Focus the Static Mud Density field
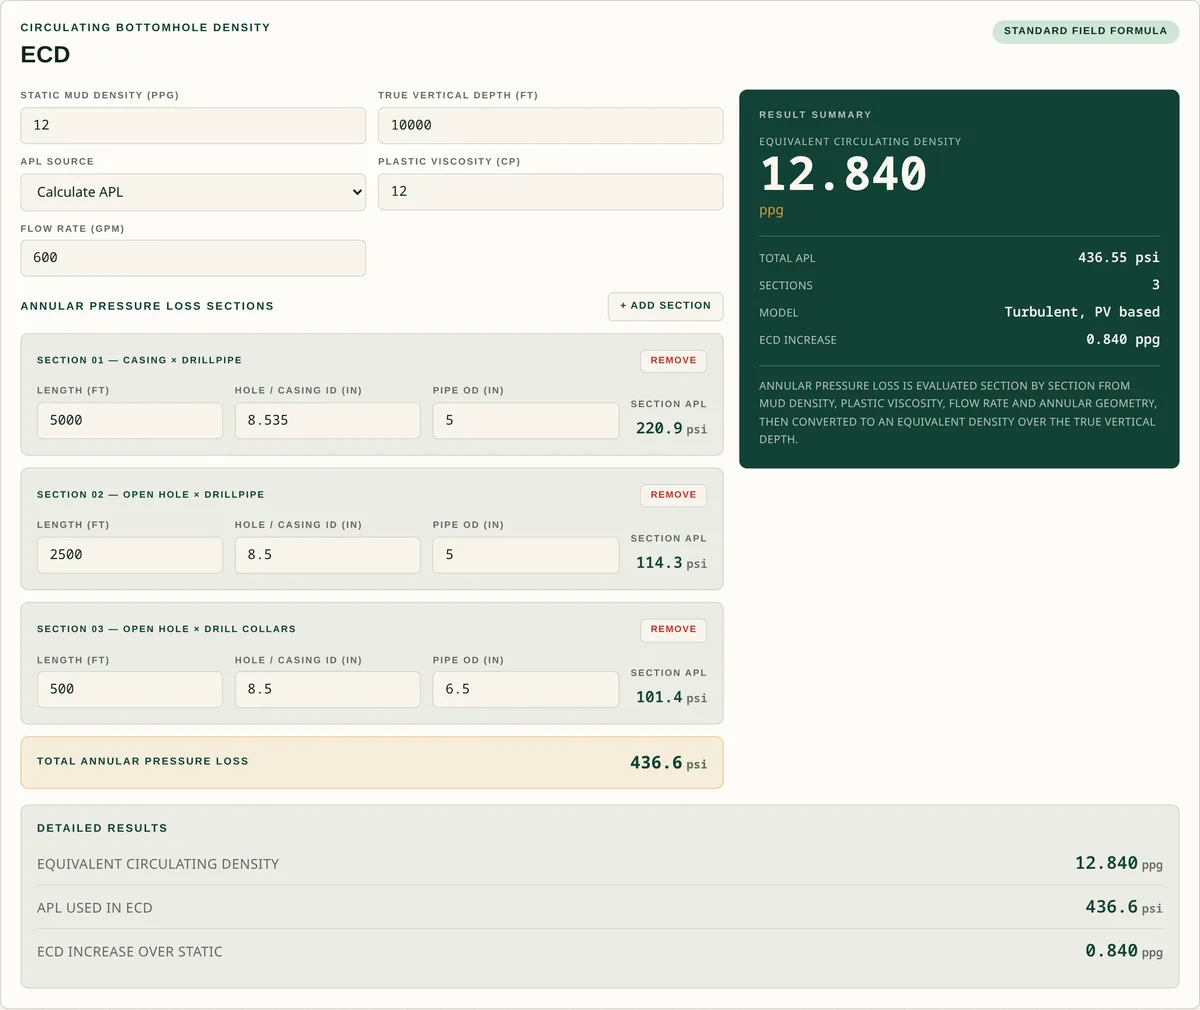The image size is (1200, 1010). (x=193, y=125)
